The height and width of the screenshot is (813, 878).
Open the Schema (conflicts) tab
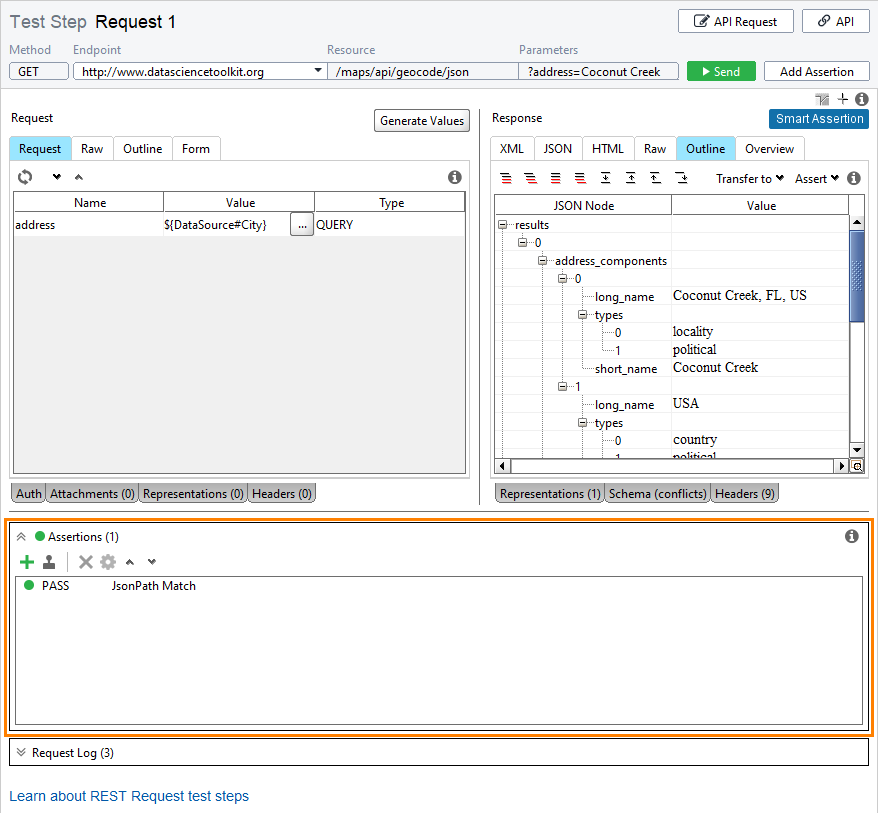tap(657, 493)
